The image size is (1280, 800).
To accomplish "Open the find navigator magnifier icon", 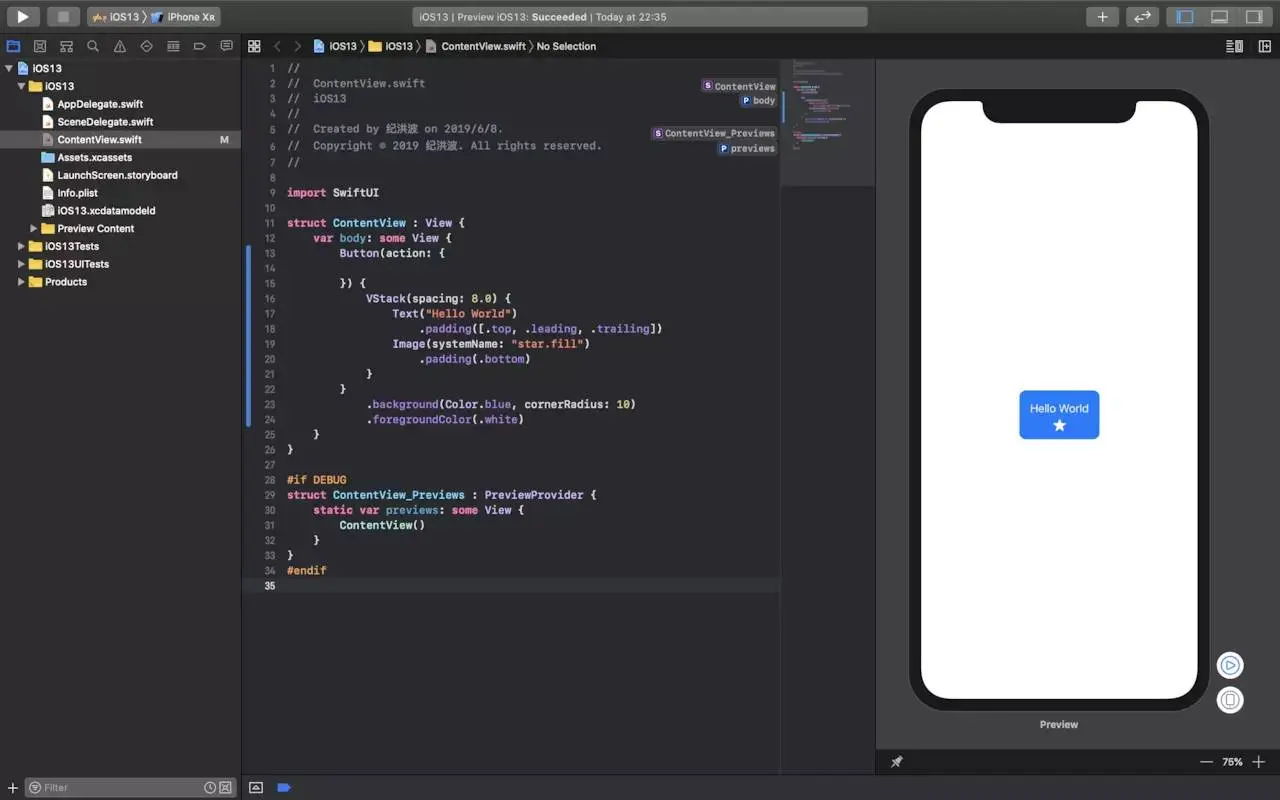I will [93, 46].
